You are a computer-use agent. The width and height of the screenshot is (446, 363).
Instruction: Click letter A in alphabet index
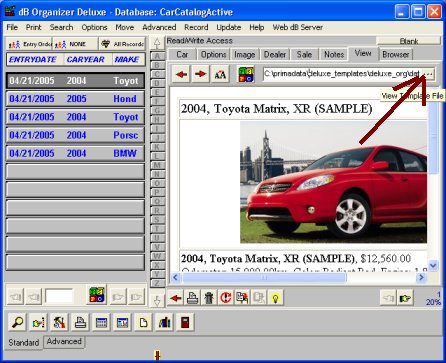click(157, 56)
